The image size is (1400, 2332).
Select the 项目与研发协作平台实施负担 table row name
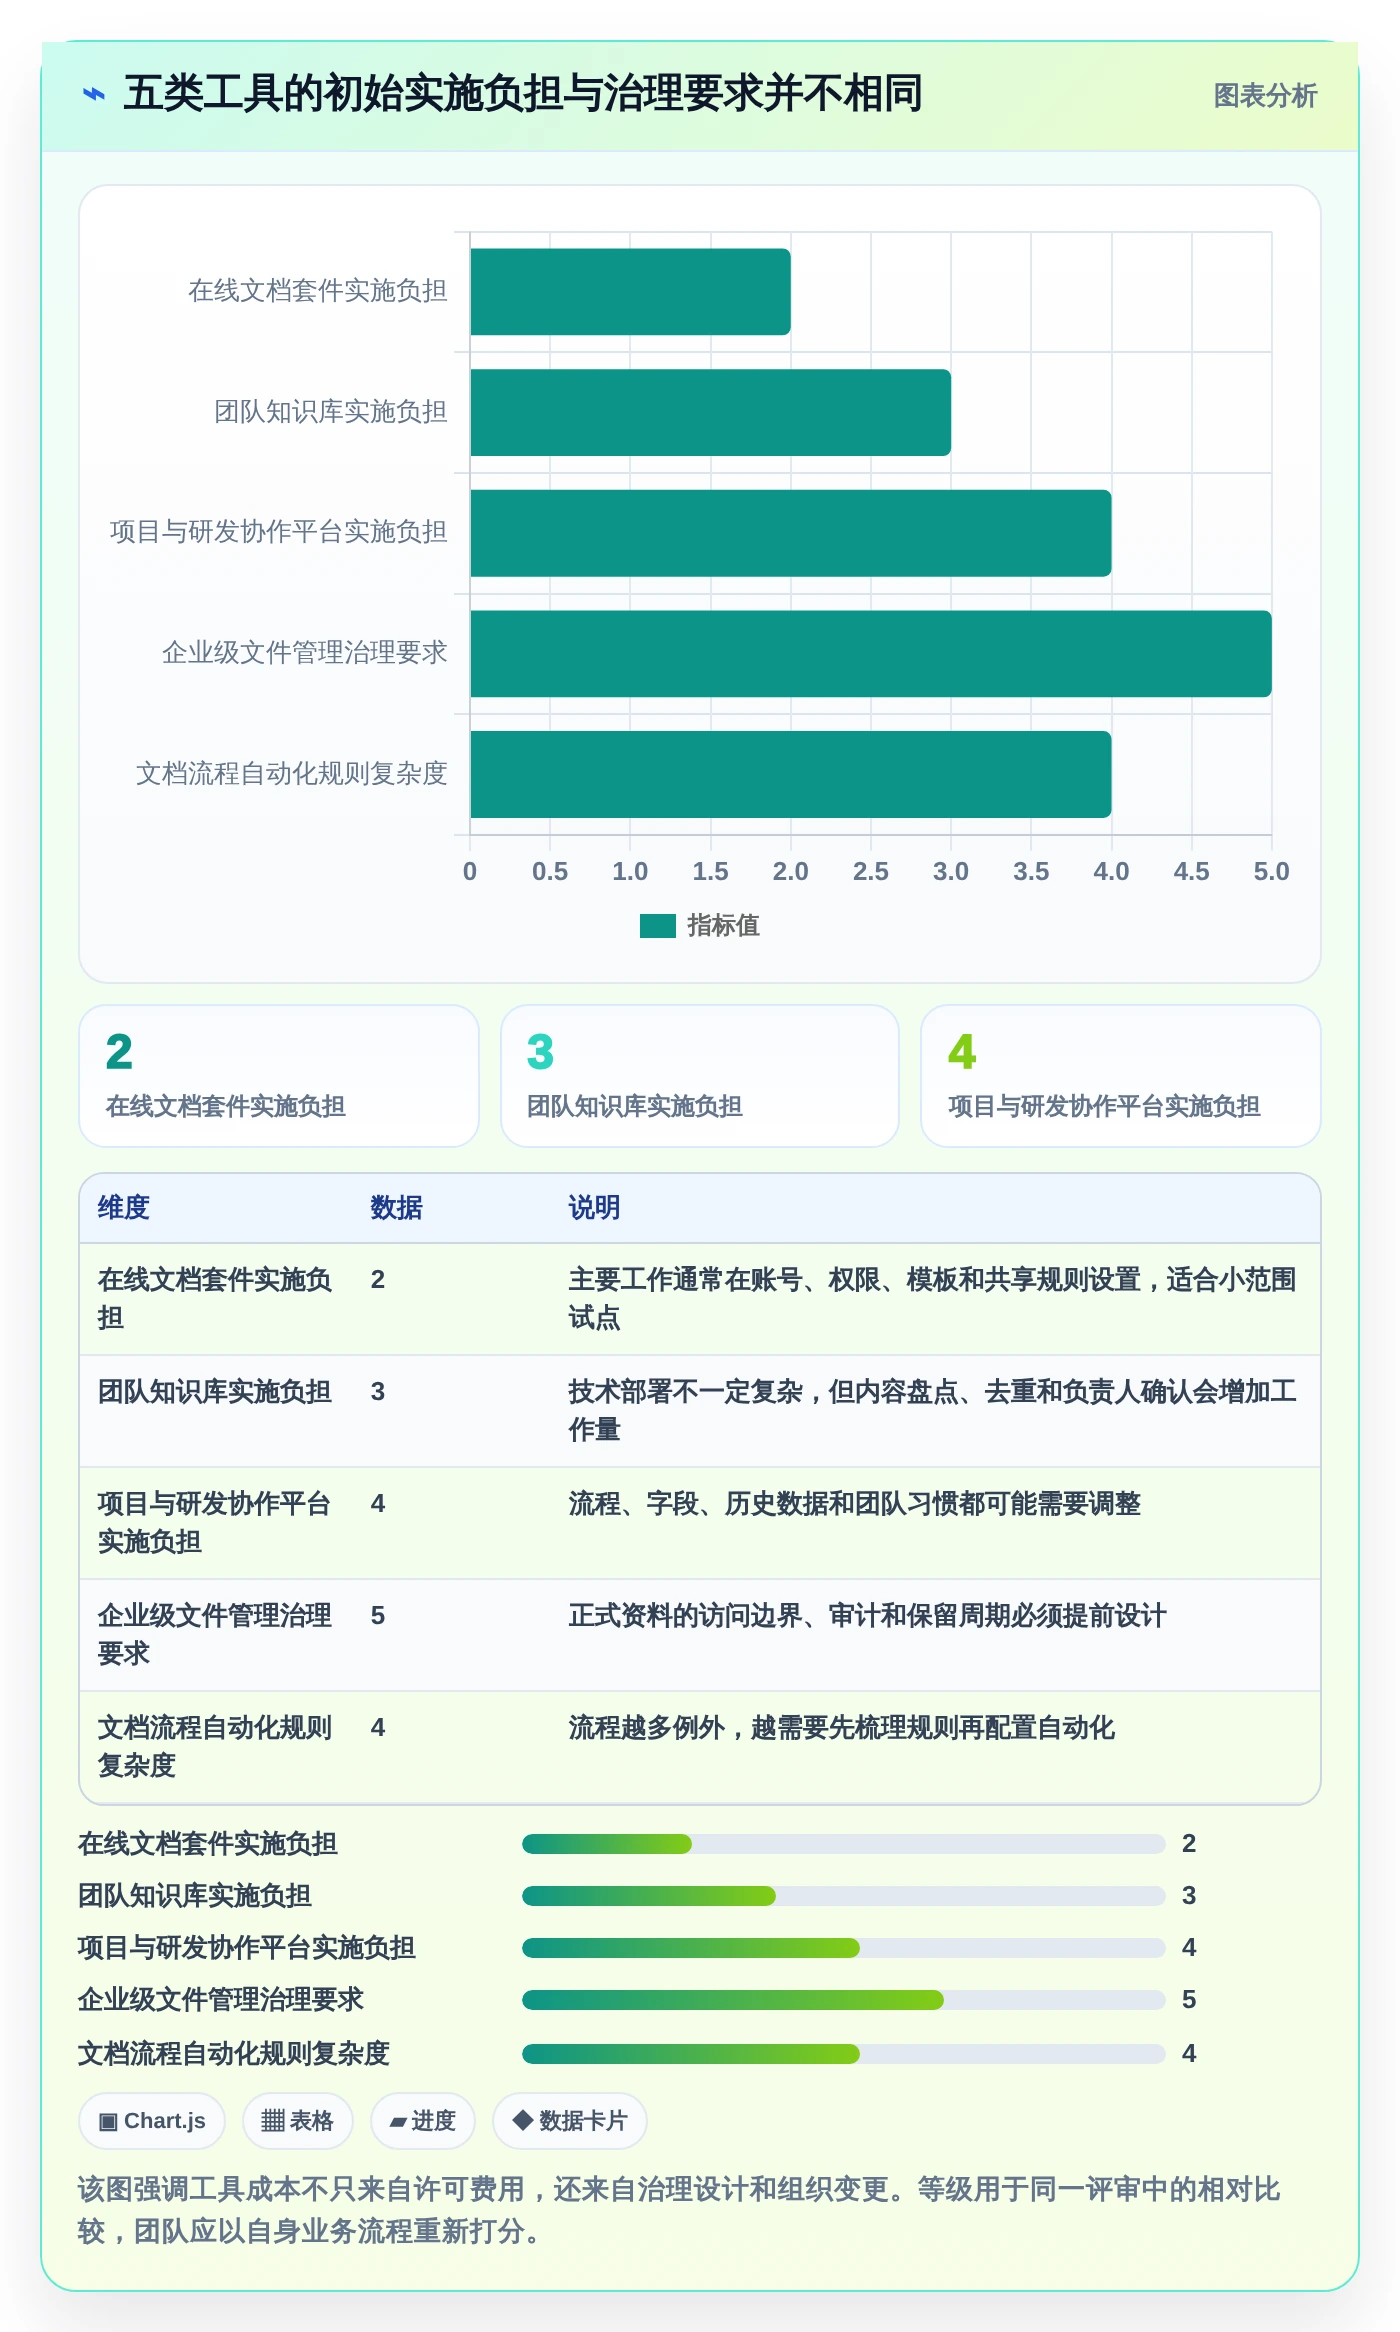215,1523
